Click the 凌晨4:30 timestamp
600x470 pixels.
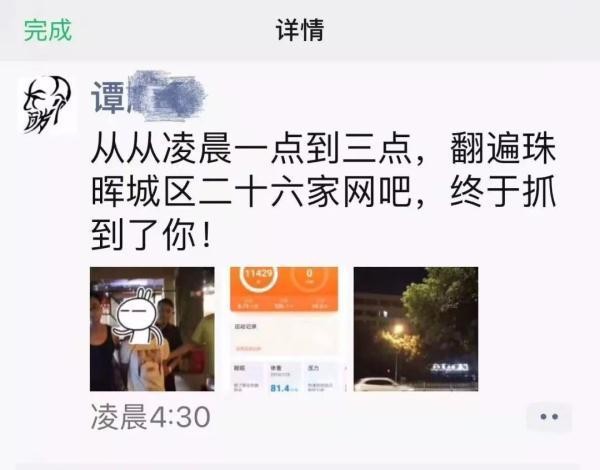click(x=151, y=417)
